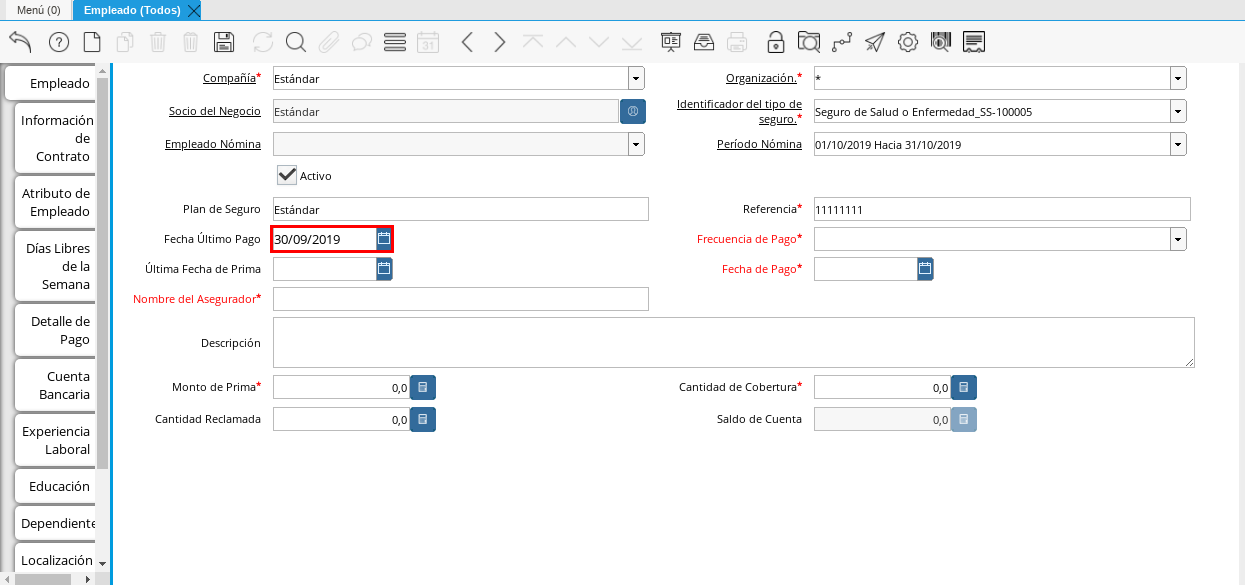Open calculator for Cantidad de Cobertura
Image resolution: width=1245 pixels, height=585 pixels.
tap(964, 388)
